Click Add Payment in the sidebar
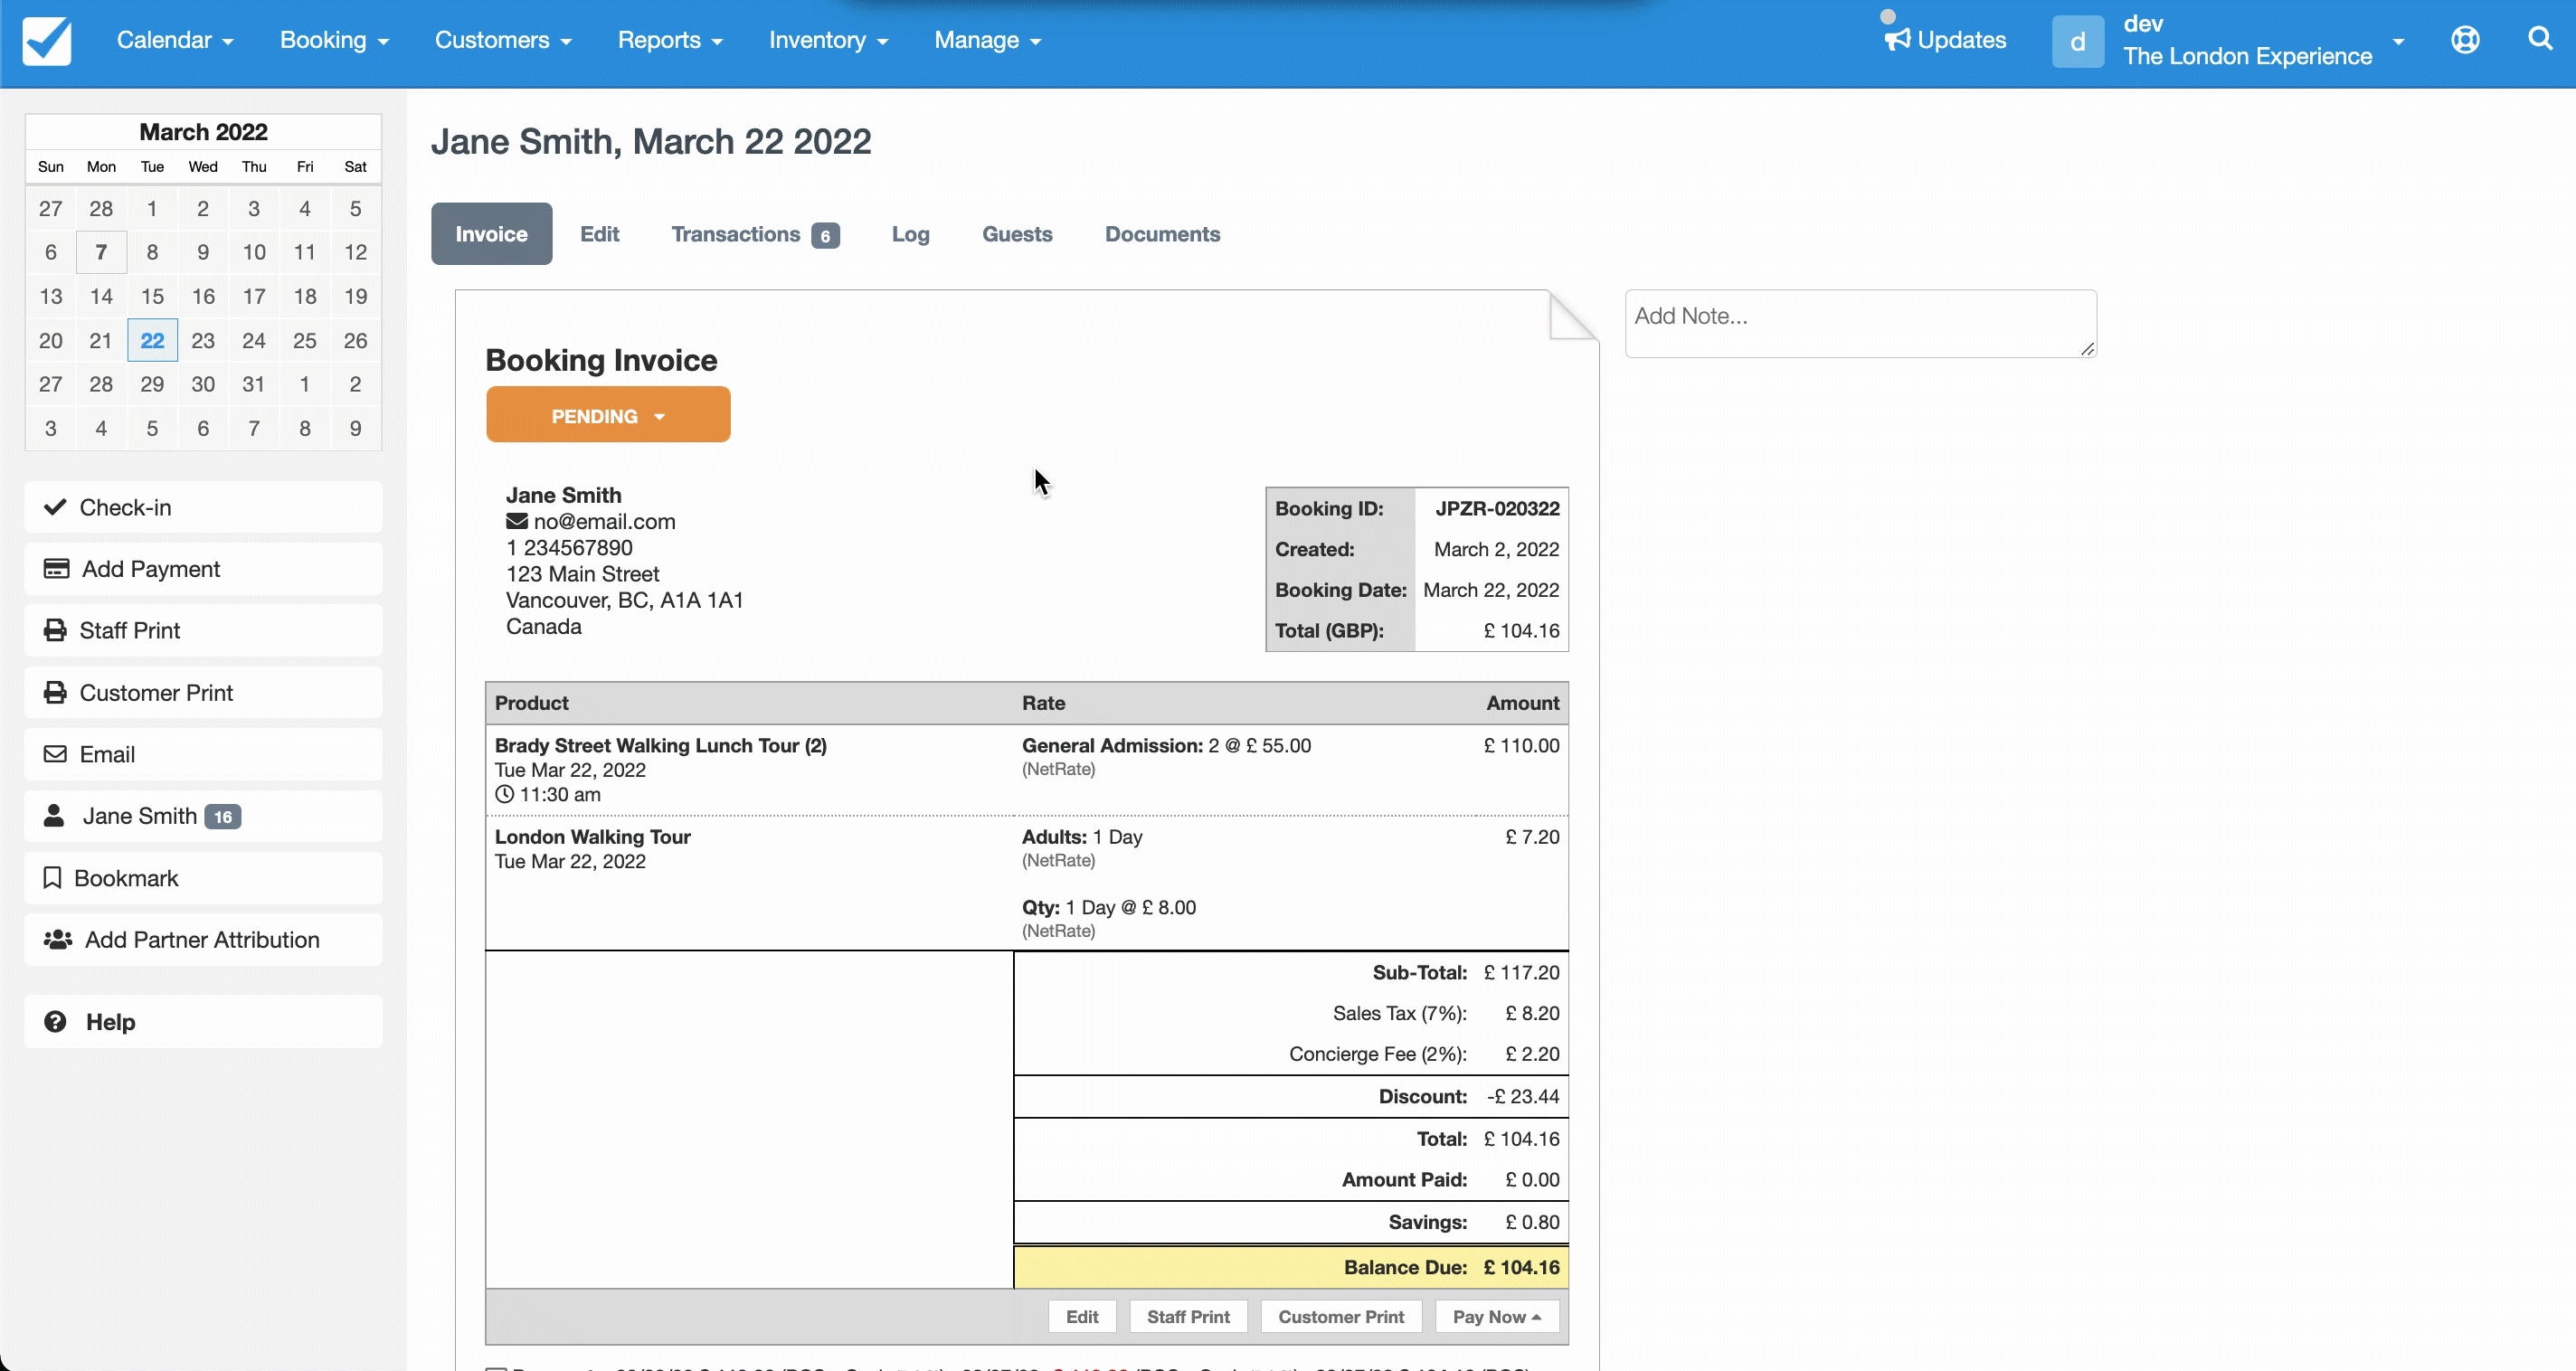Image resolution: width=2576 pixels, height=1371 pixels. pos(203,569)
